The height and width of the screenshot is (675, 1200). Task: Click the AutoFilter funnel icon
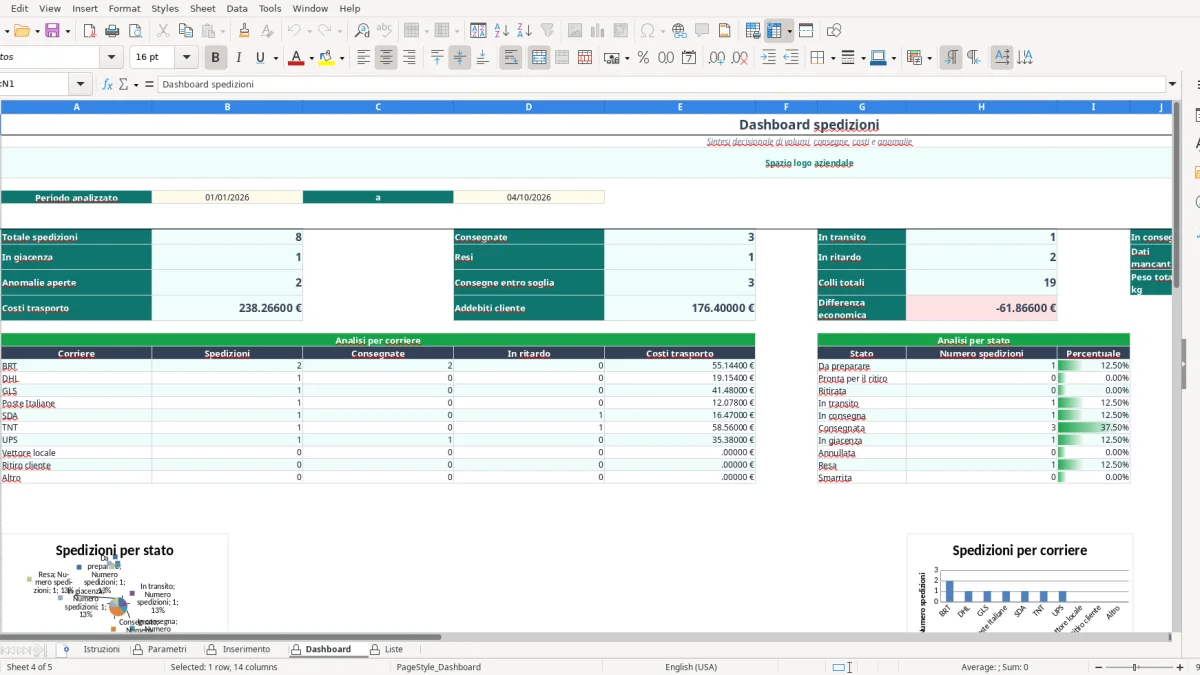(547, 31)
